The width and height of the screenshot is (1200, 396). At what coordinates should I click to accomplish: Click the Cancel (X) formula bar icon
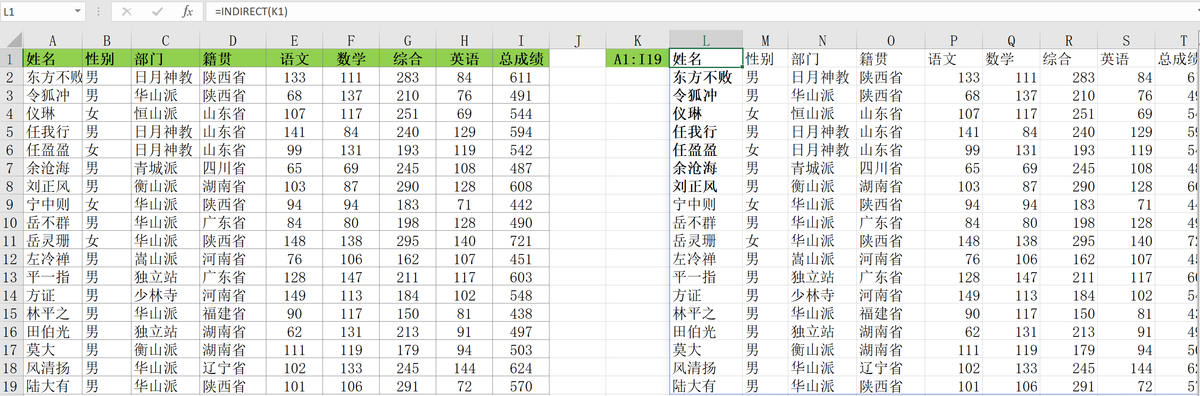click(126, 12)
